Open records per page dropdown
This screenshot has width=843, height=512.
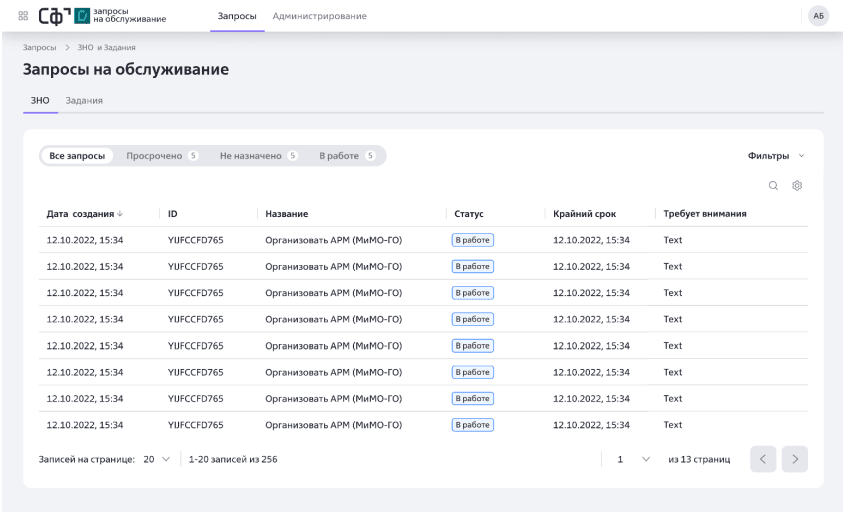(x=156, y=459)
